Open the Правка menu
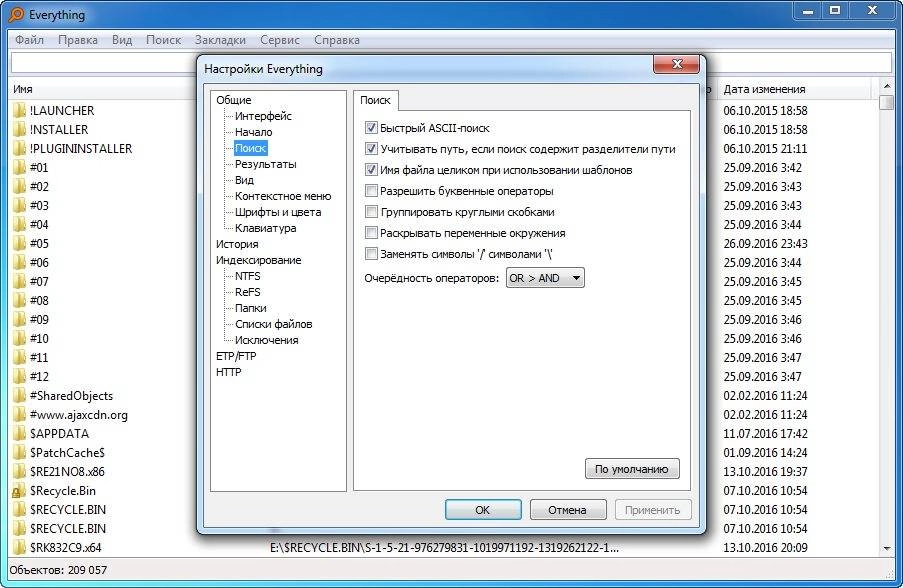This screenshot has height=588, width=903. click(x=78, y=40)
